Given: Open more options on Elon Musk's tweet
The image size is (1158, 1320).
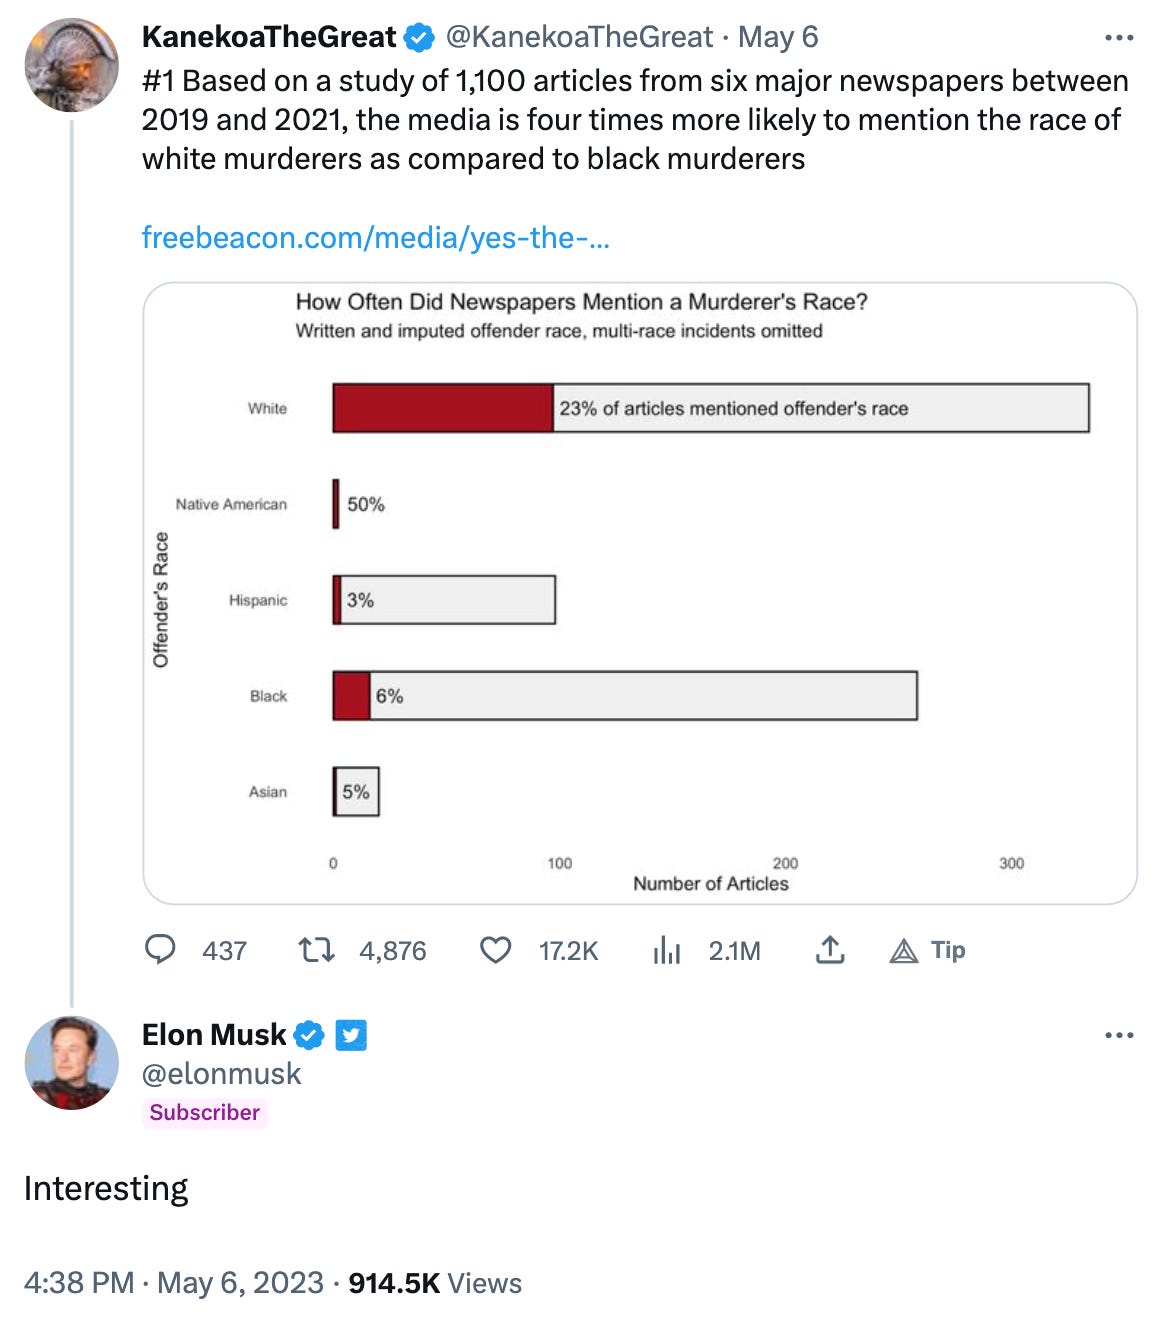Looking at the screenshot, I should (1119, 1035).
